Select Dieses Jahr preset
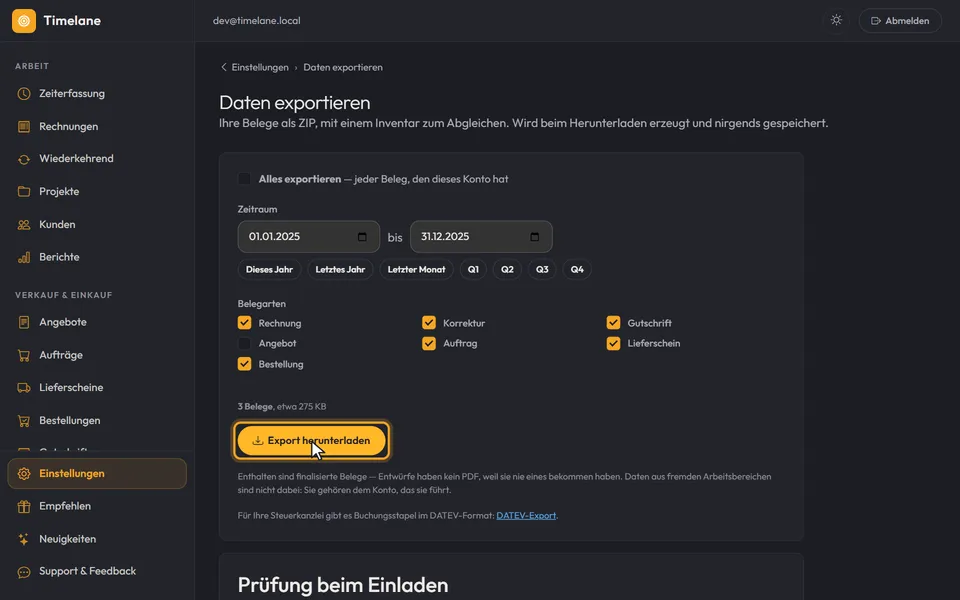960x600 pixels. (x=269, y=269)
